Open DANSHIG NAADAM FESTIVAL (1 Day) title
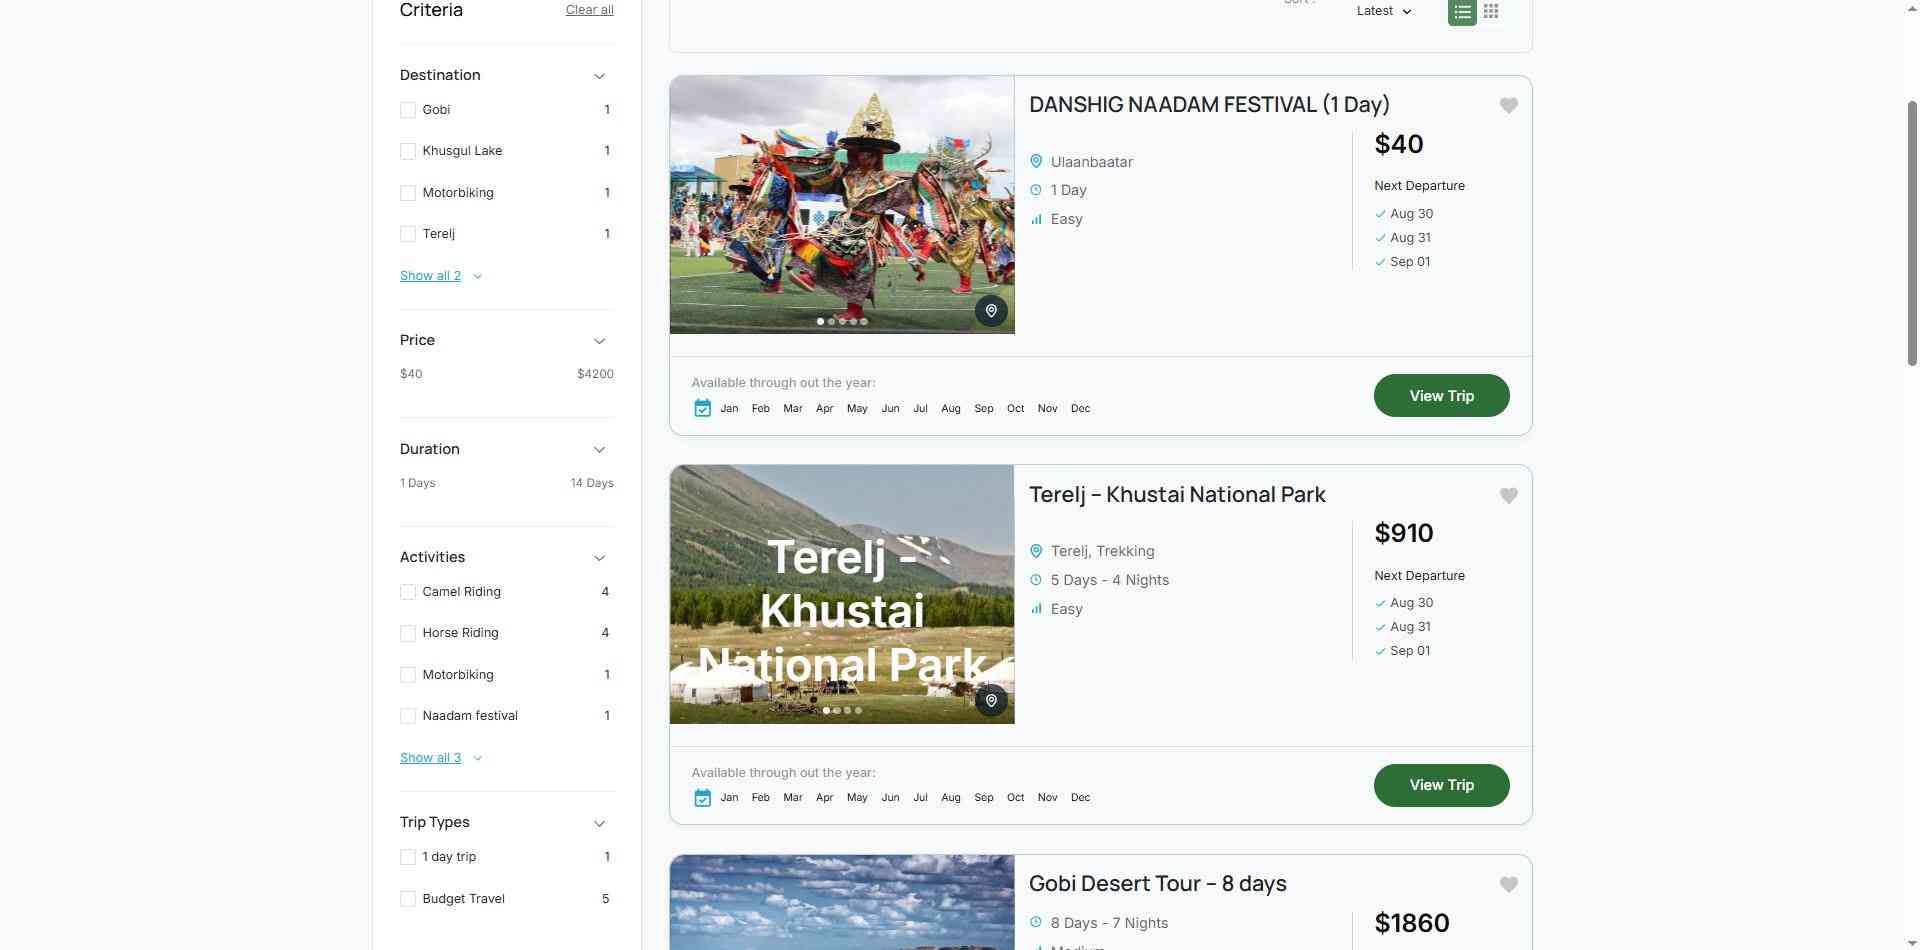Image resolution: width=1920 pixels, height=950 pixels. (1209, 105)
